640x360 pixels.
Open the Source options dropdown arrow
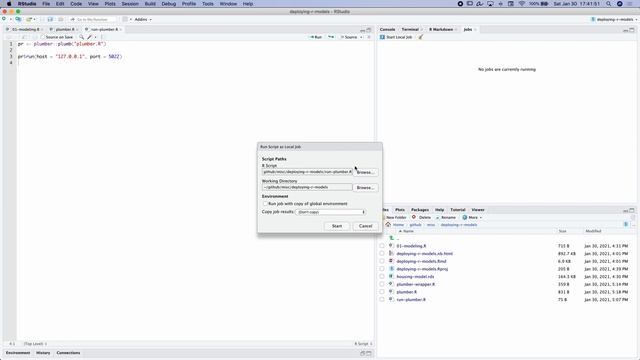click(361, 37)
